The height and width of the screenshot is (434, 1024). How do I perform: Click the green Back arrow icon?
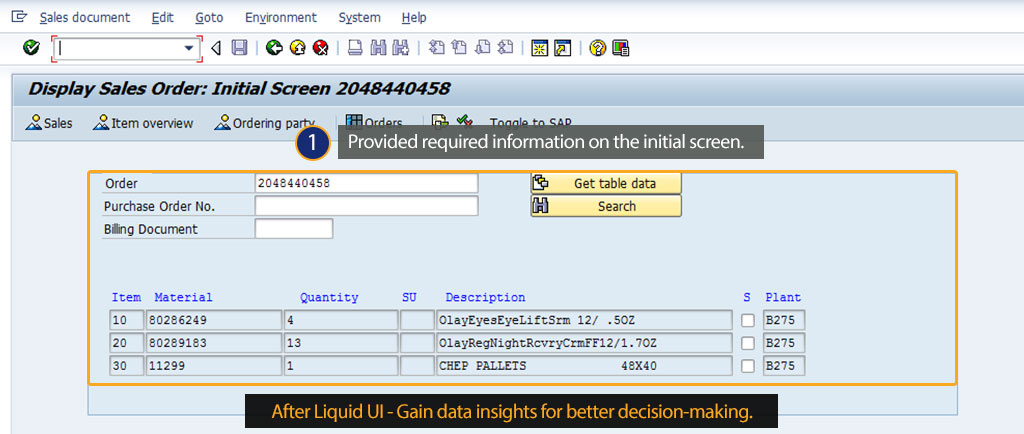click(x=274, y=47)
